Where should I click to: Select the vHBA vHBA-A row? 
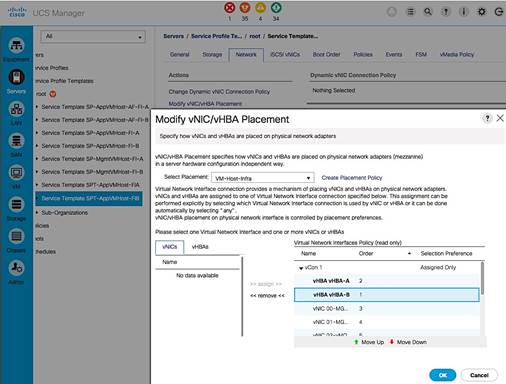387,281
